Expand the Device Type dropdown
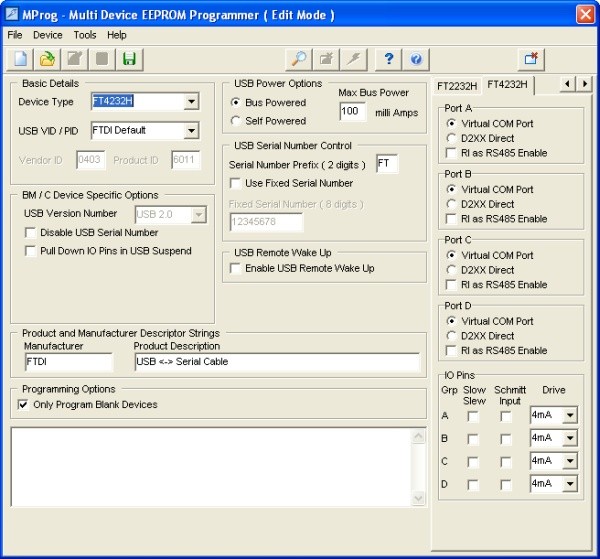This screenshot has width=600, height=559. (x=191, y=101)
